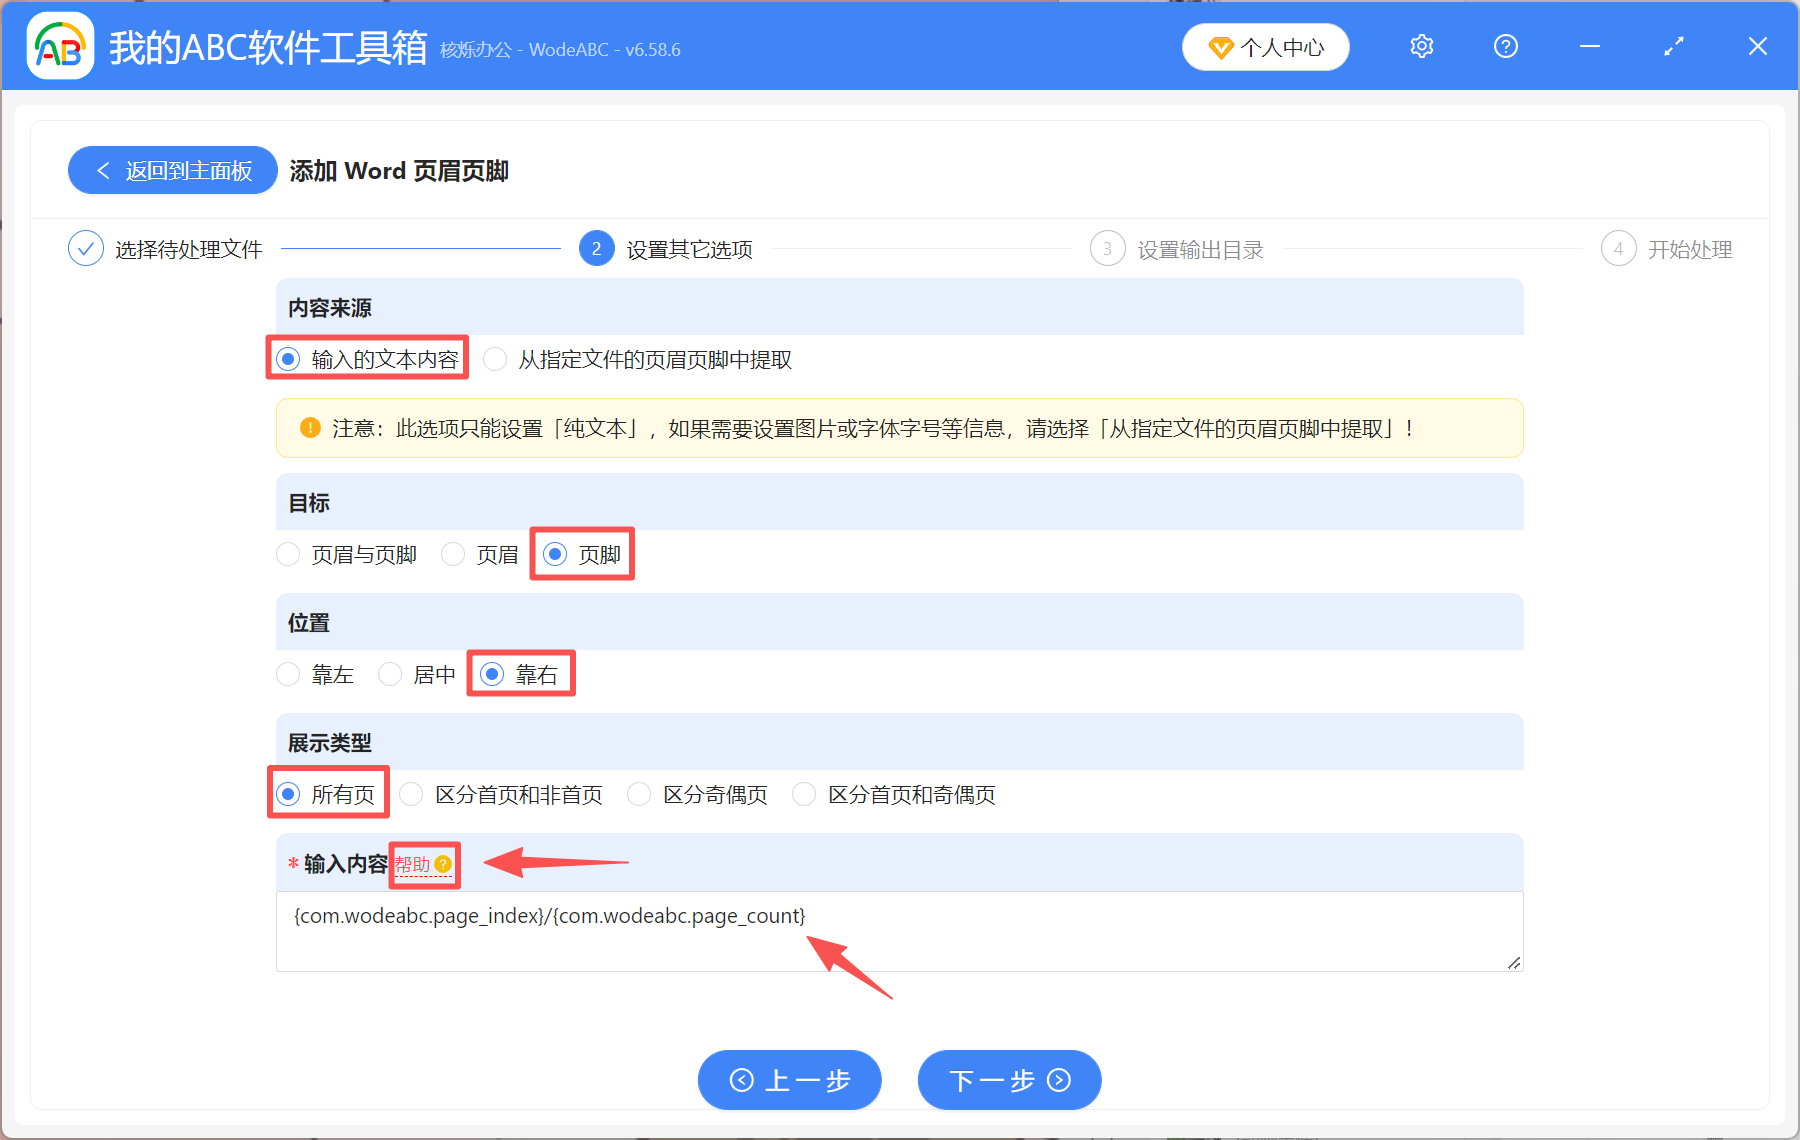Select 居中 as the position
The height and width of the screenshot is (1140, 1800).
(x=390, y=674)
